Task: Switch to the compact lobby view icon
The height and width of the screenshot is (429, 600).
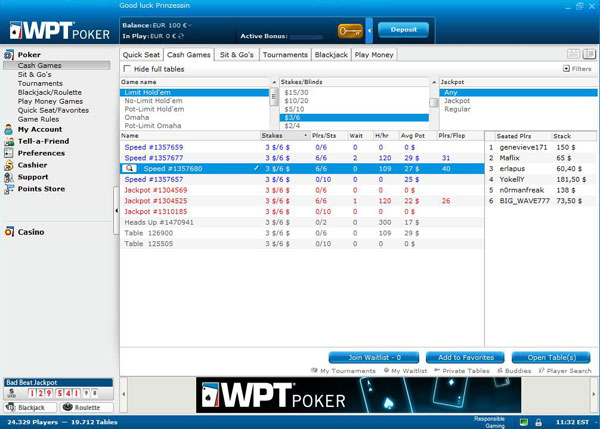Action: point(573,54)
